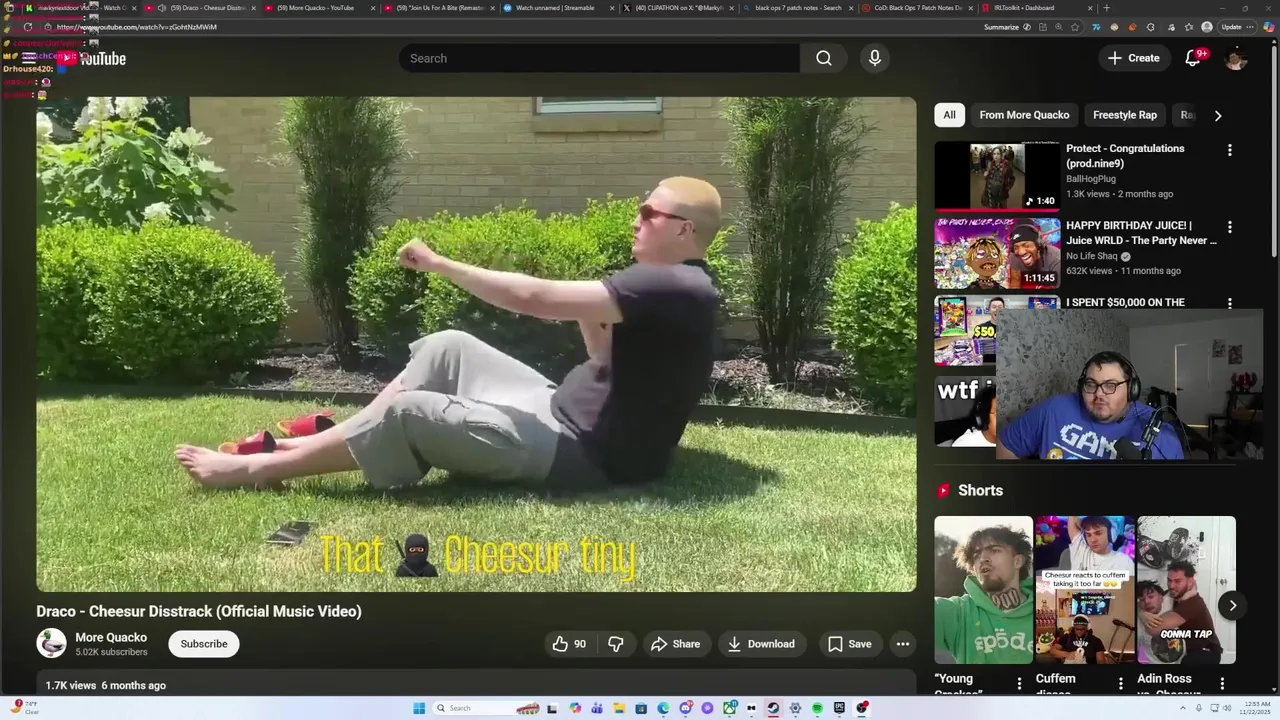Activate voice search microphone icon
1280x720 pixels.
pos(875,58)
